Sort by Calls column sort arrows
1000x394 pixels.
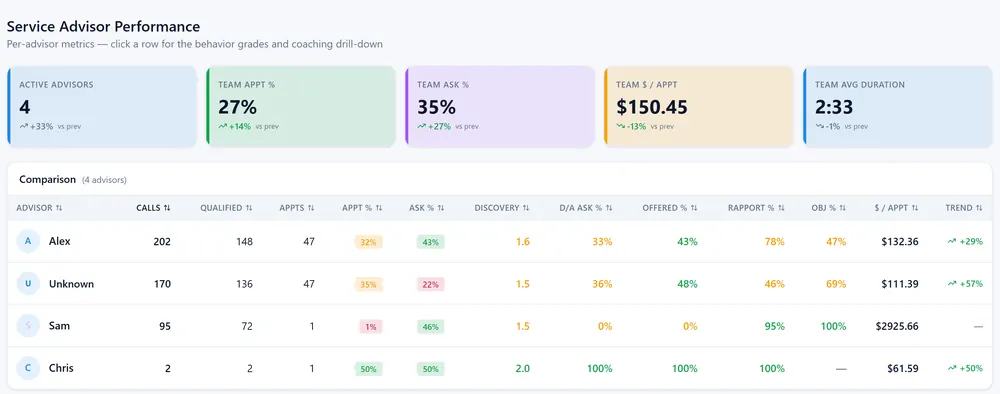167,208
